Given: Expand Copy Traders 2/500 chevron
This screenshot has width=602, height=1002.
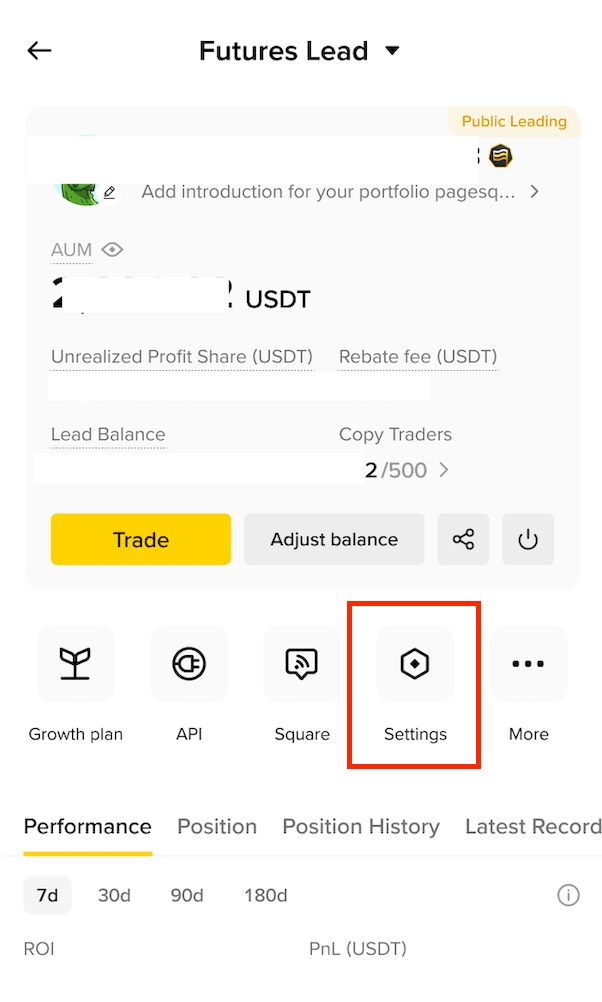Looking at the screenshot, I should 444,470.
